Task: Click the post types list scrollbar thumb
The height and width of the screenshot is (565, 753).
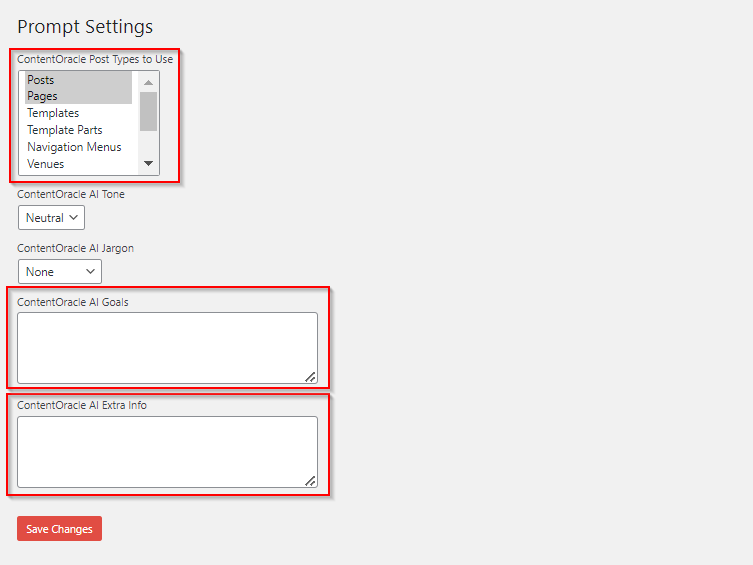Action: [148, 111]
